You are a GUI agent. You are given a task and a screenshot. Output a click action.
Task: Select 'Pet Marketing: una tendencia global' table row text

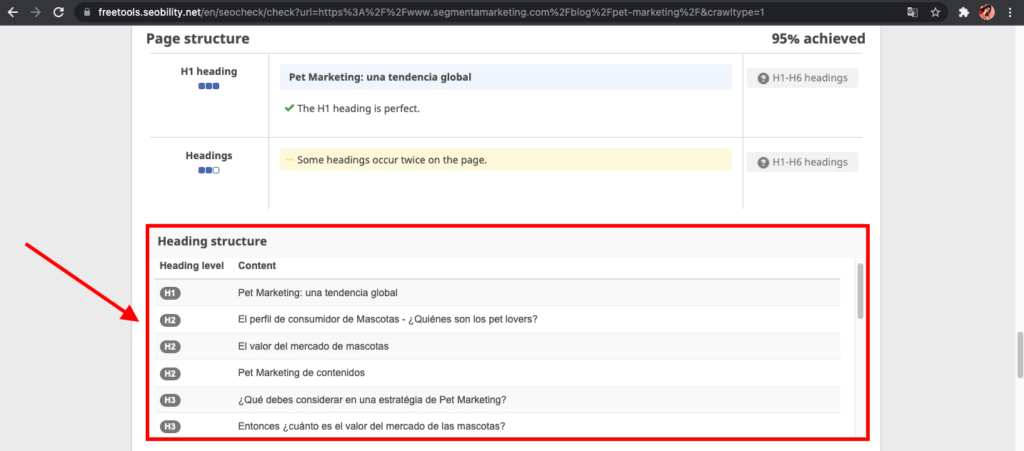coord(317,293)
